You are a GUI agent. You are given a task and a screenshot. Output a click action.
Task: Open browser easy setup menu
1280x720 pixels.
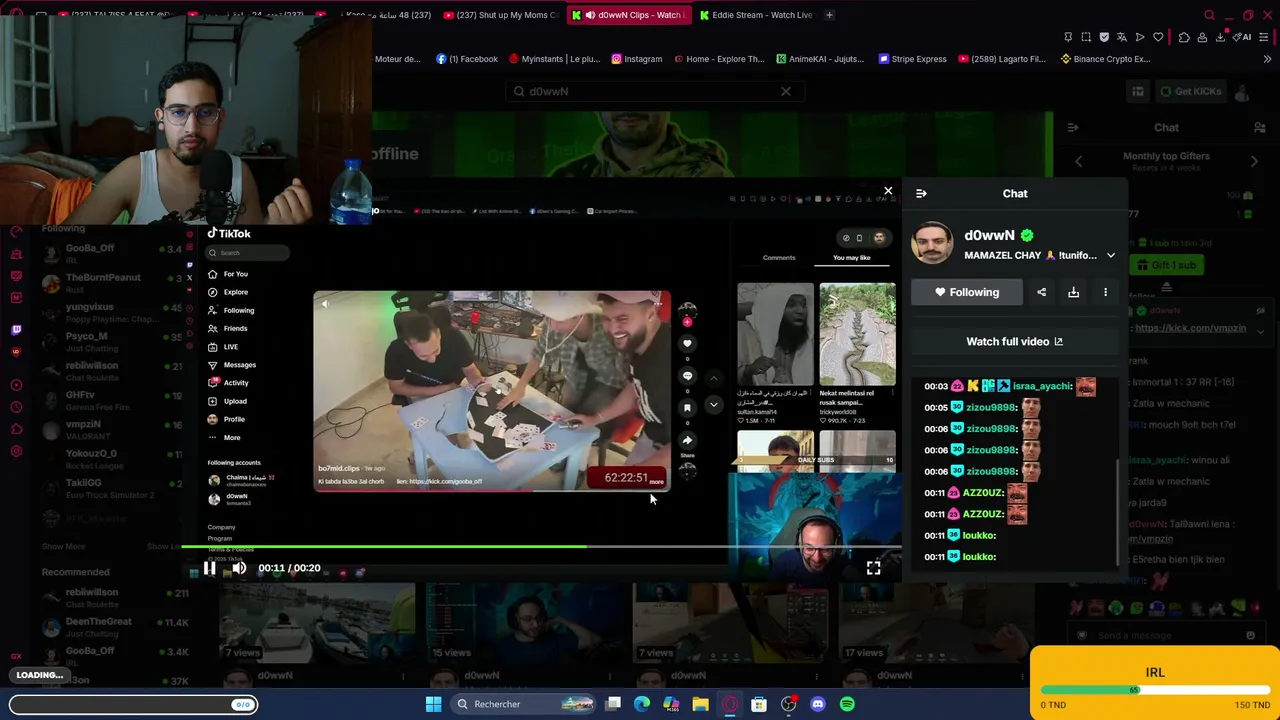click(x=1265, y=37)
